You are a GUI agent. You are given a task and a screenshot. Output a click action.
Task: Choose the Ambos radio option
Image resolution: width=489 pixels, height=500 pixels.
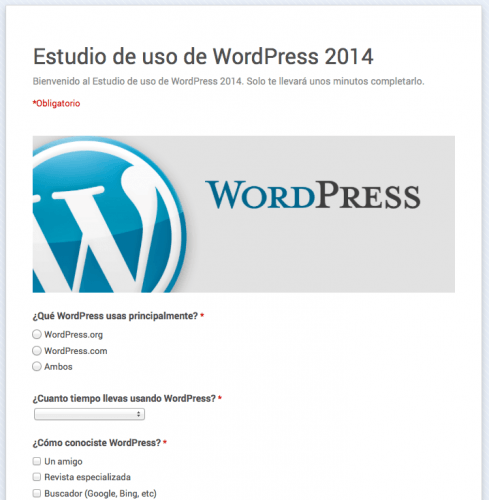point(37,366)
